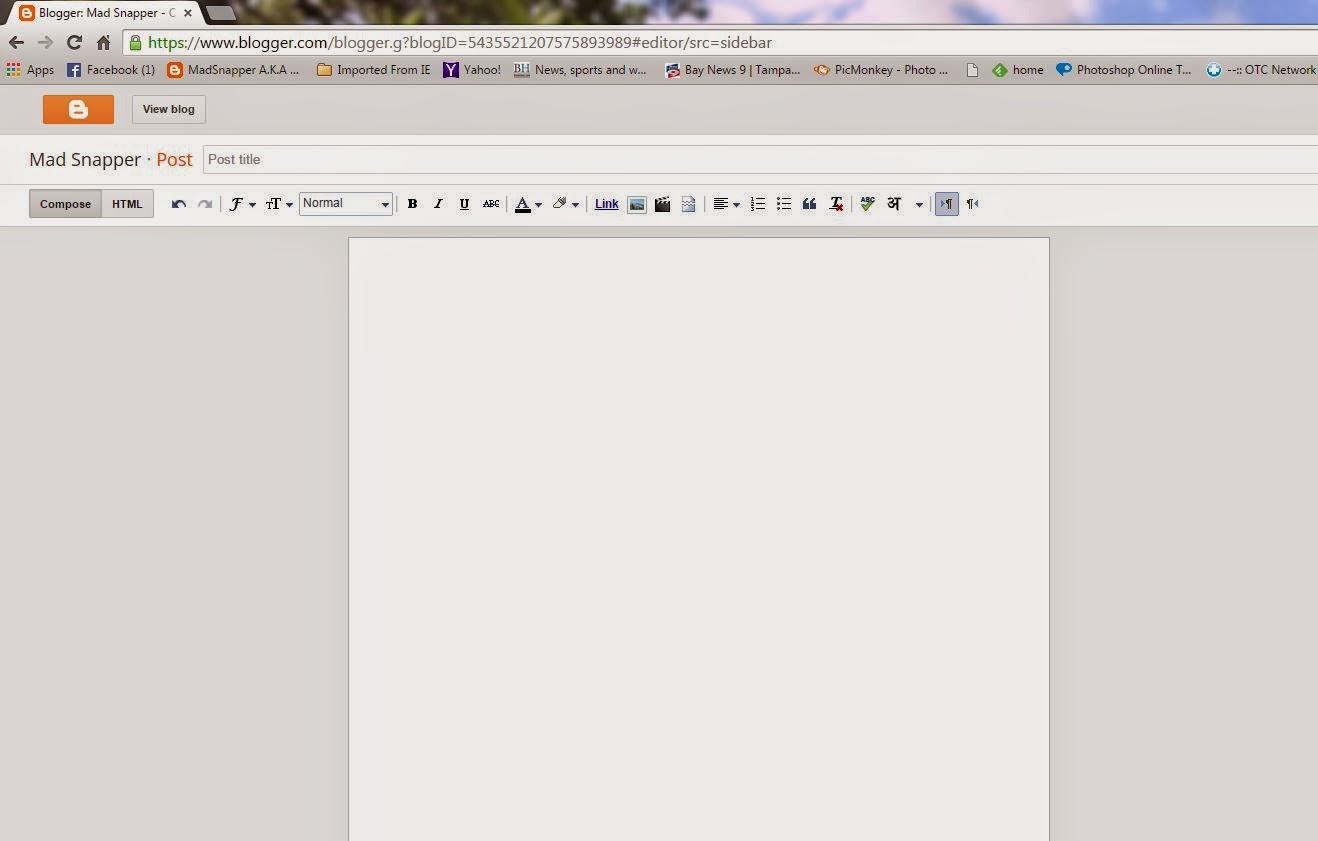The height and width of the screenshot is (841, 1318).
Task: Click the orange Blogger logo button
Action: pos(78,109)
